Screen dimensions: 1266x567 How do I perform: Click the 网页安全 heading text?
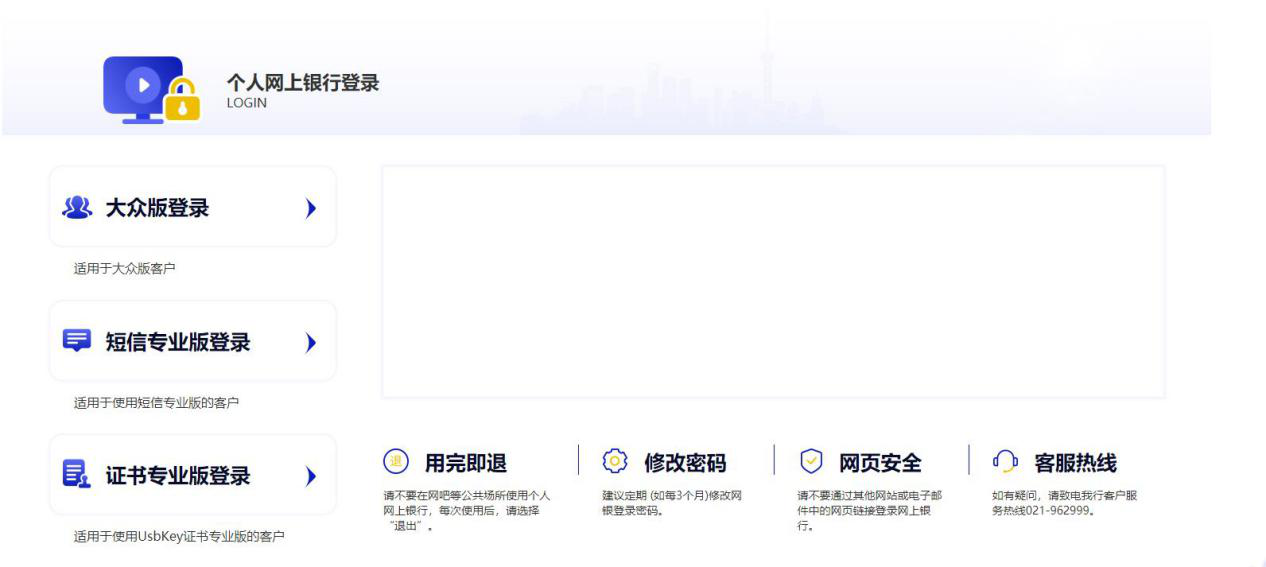pos(880,463)
